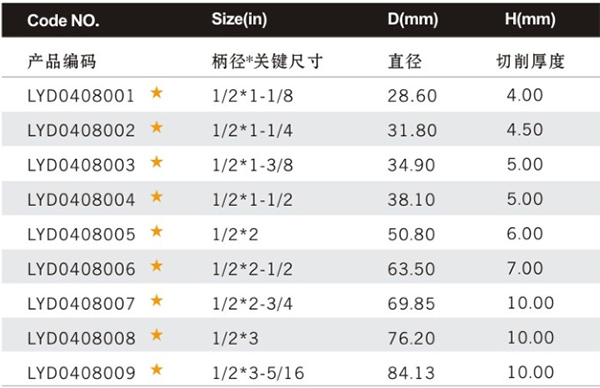Click the star icon for LYD0408006

point(157,266)
